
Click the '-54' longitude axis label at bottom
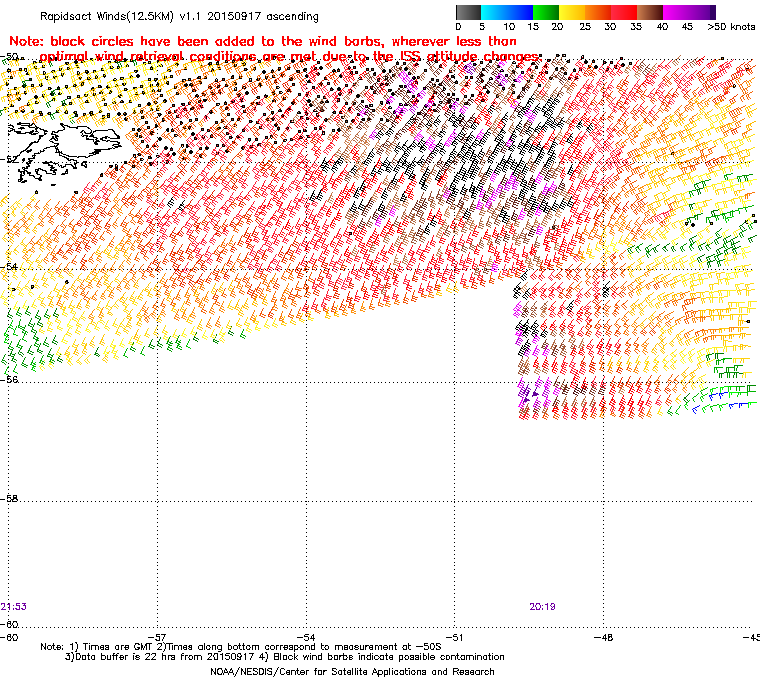point(306,637)
